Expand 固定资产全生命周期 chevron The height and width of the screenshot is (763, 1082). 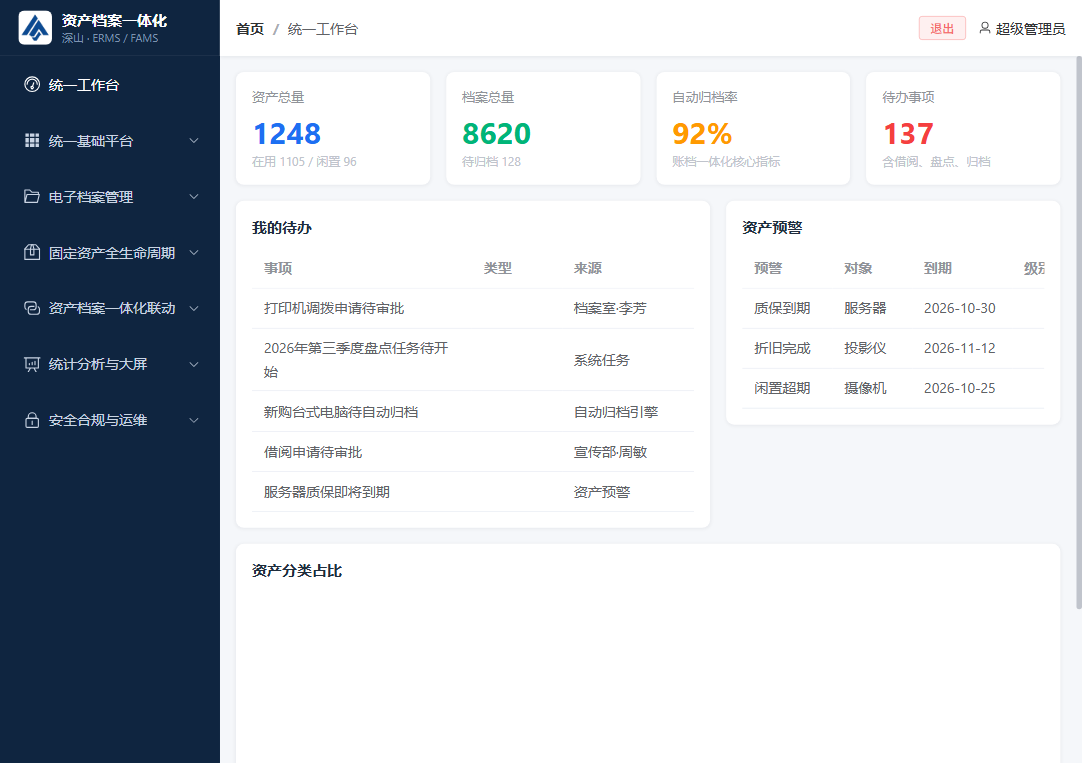click(194, 252)
